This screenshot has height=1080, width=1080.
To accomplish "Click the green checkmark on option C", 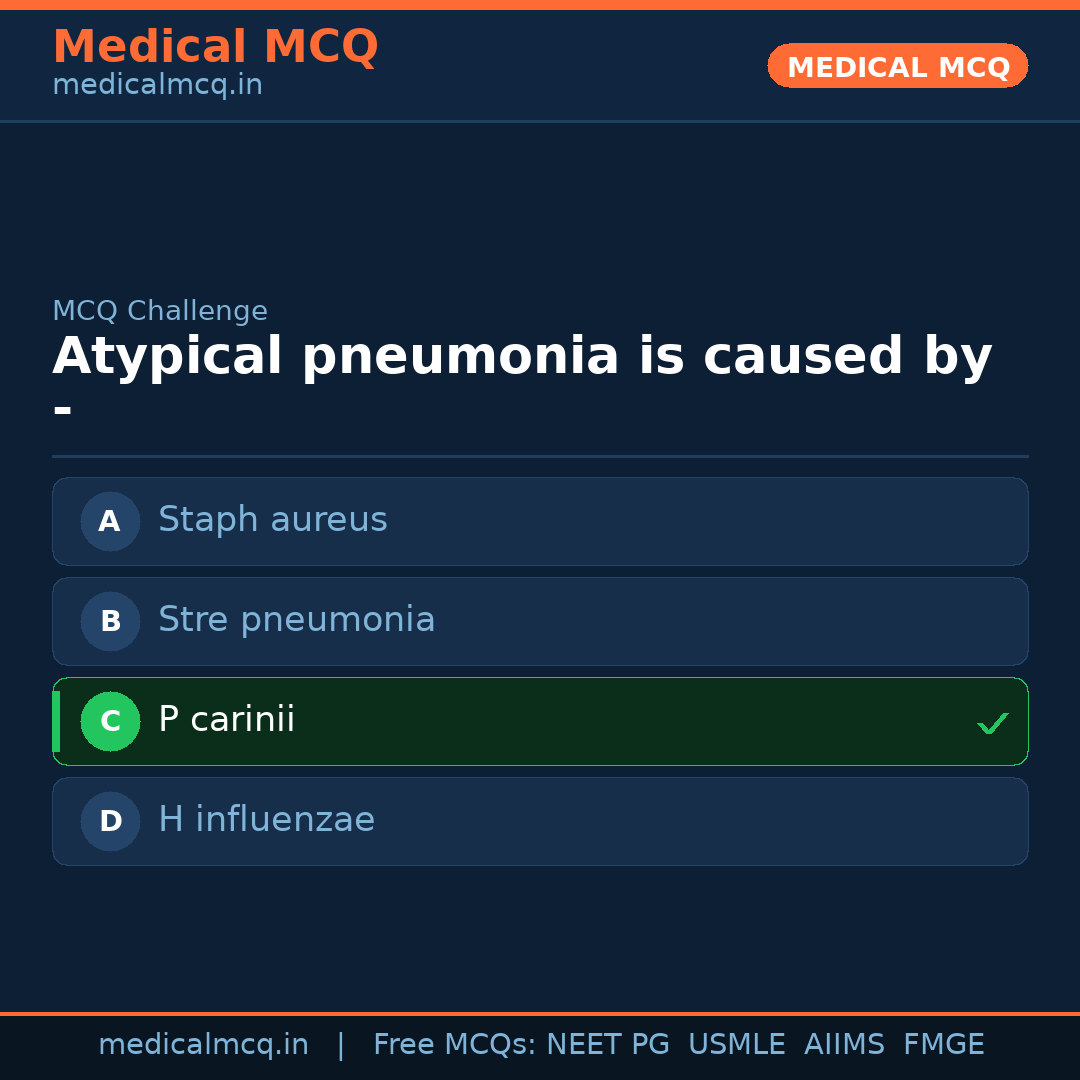I will coord(992,722).
